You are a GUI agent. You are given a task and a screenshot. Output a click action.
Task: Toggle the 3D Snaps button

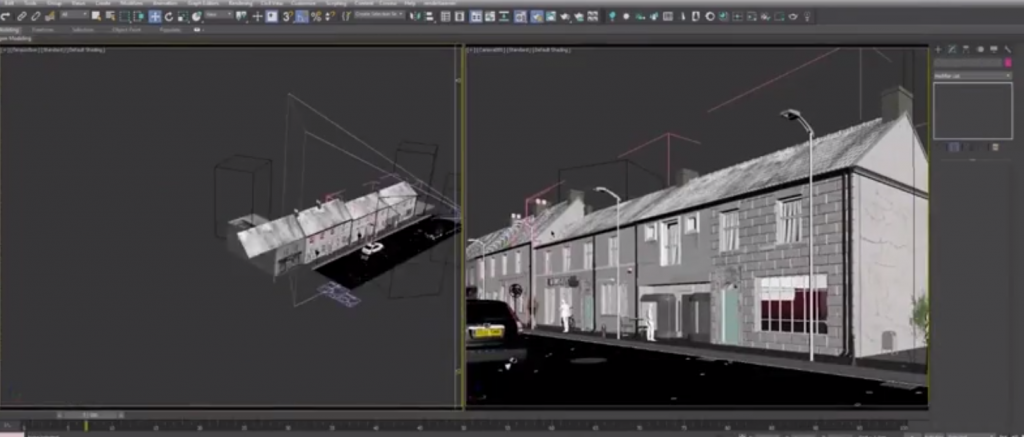coord(287,16)
